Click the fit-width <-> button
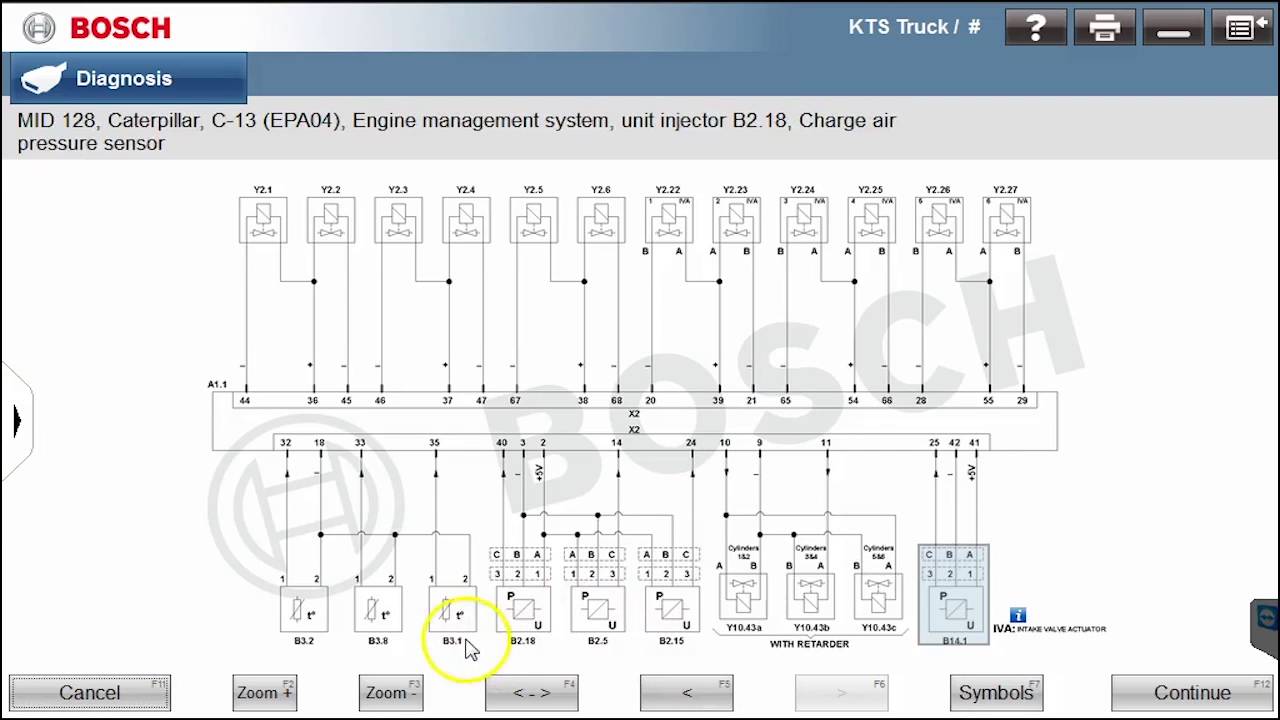The width and height of the screenshot is (1280, 720). point(531,693)
